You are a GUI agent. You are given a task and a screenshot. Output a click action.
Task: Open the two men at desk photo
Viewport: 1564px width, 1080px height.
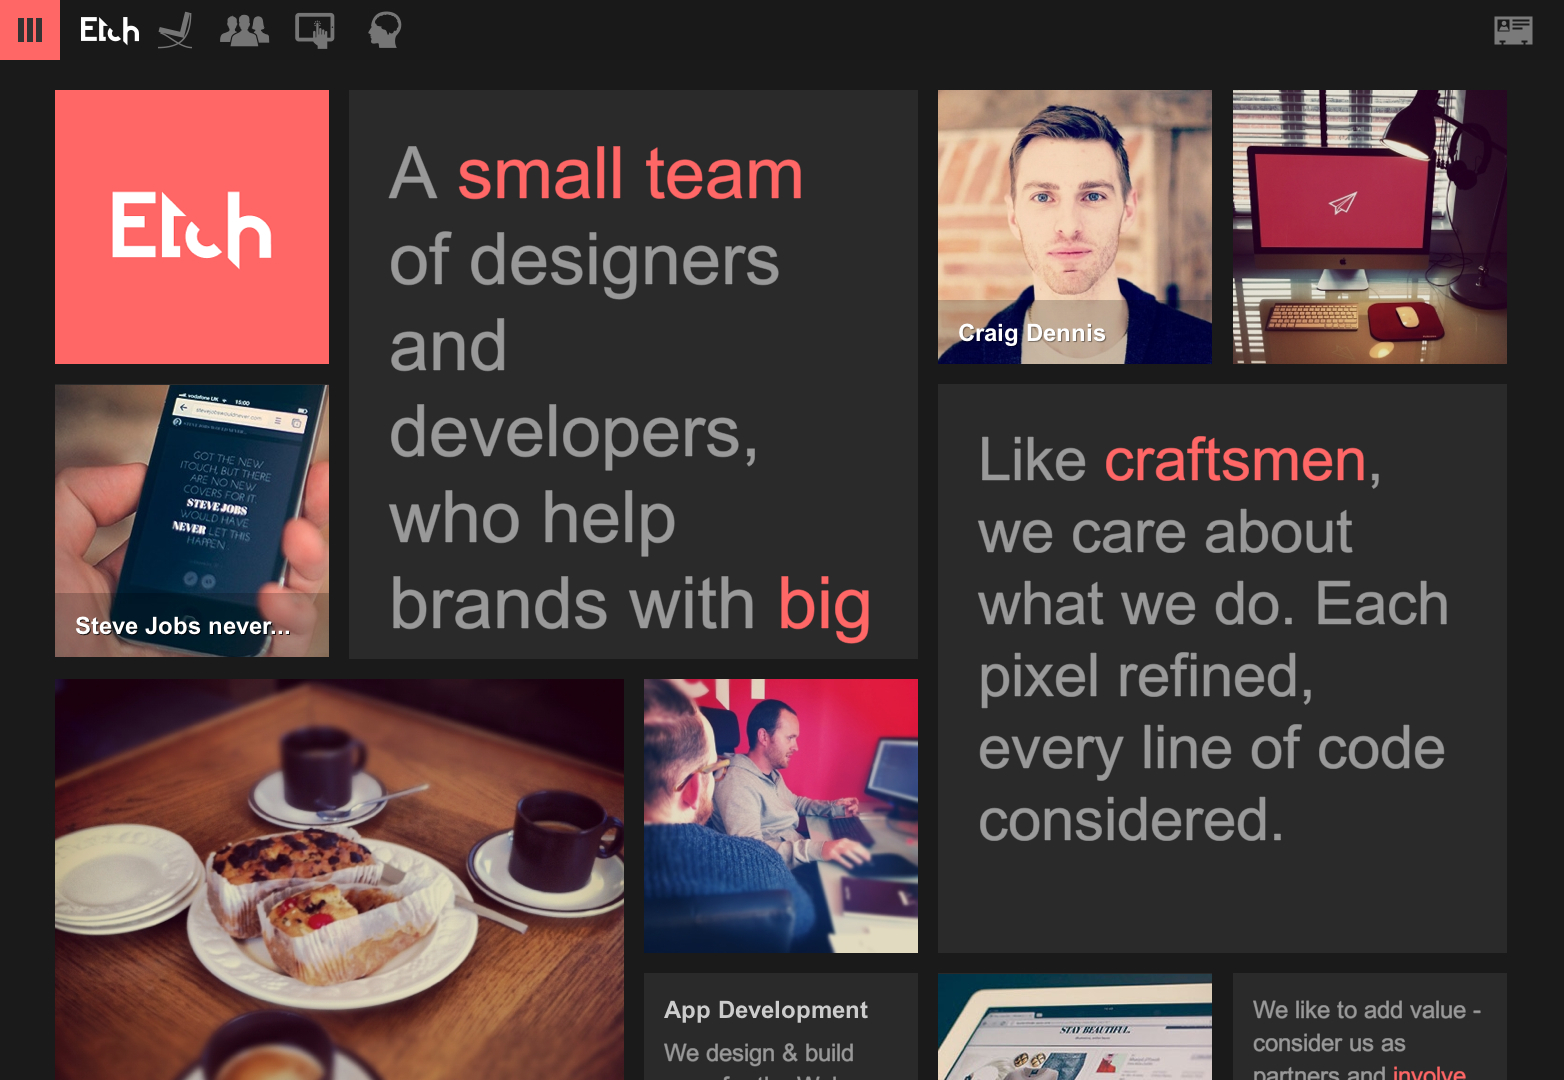coord(780,815)
